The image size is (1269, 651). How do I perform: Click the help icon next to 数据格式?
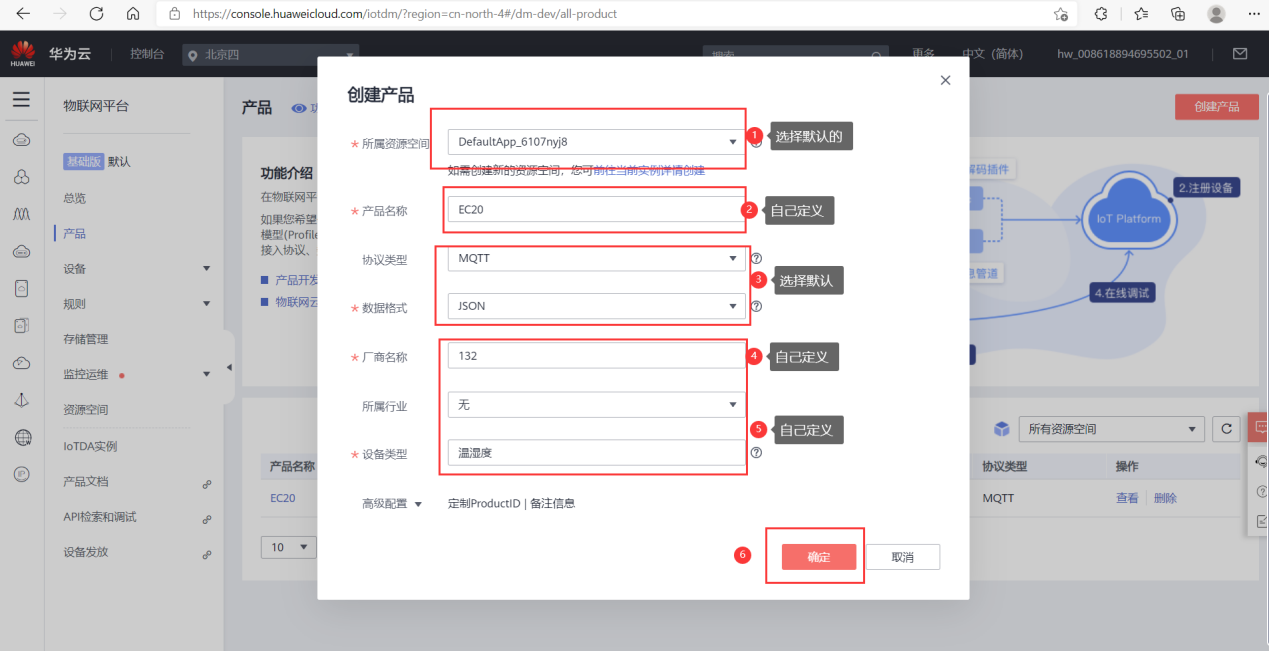(756, 306)
